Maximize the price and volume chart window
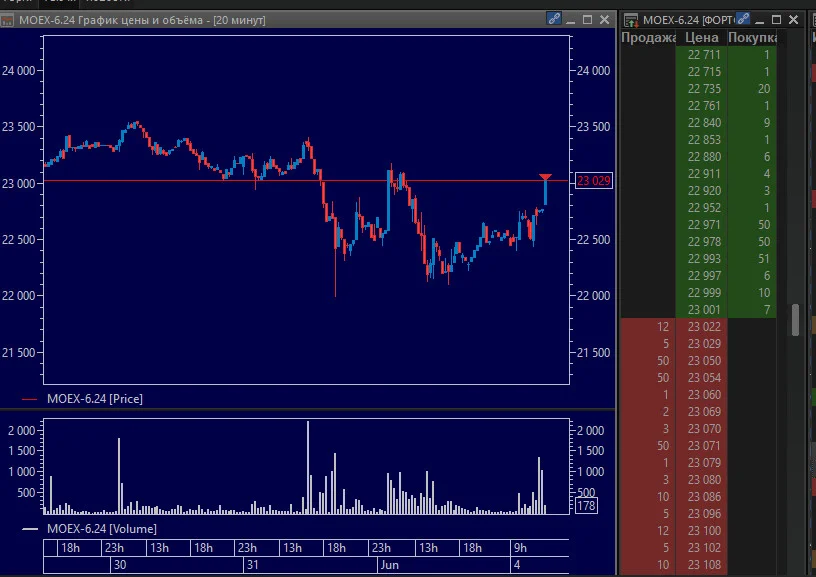816x577 pixels. [588, 20]
